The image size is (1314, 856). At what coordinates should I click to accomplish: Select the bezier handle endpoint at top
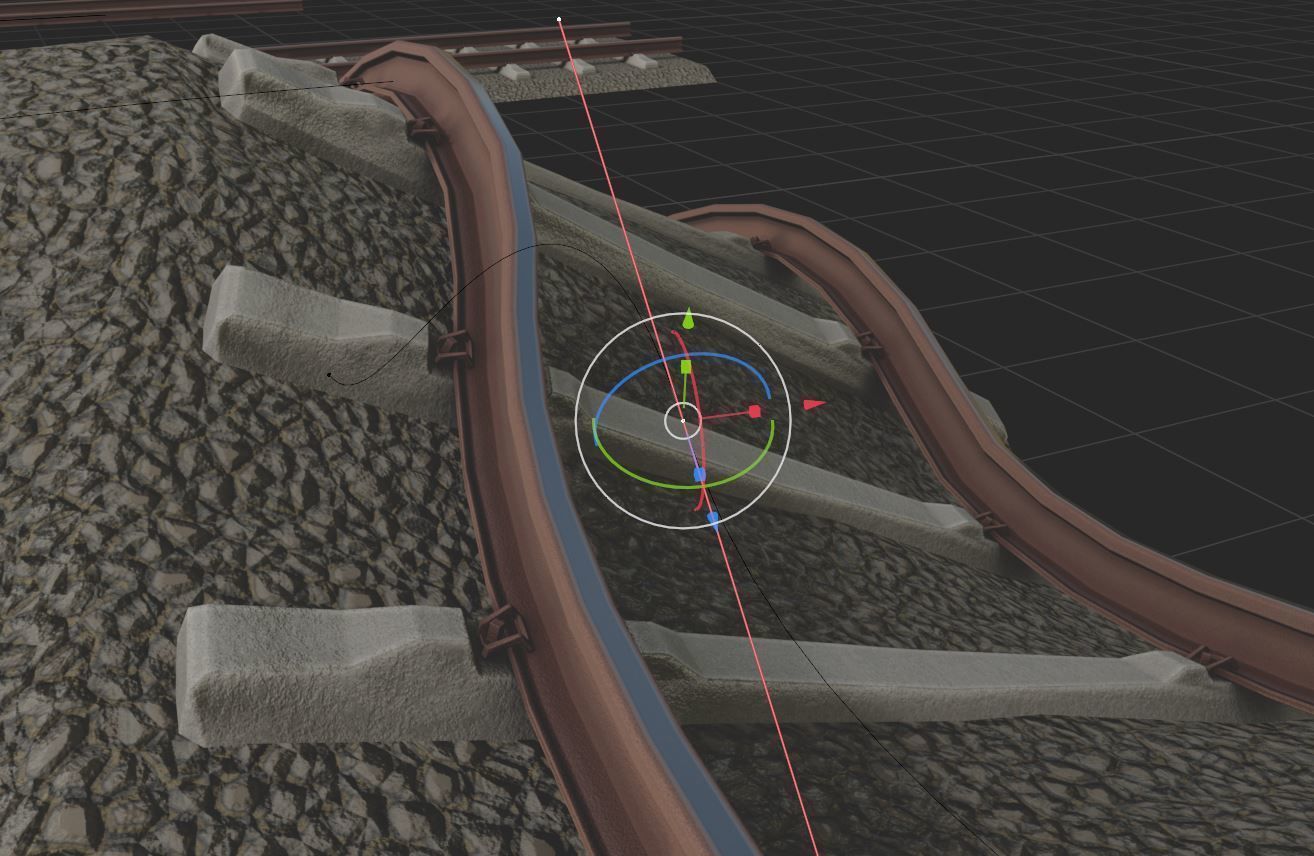(x=559, y=19)
